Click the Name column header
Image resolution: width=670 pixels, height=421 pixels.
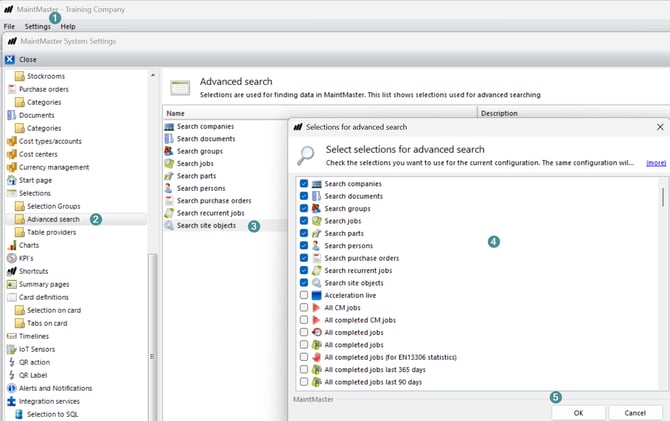[x=320, y=113]
